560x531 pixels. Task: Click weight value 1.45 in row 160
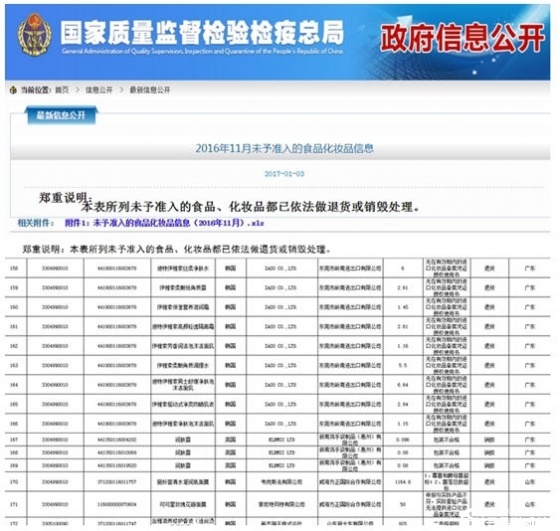tap(403, 307)
